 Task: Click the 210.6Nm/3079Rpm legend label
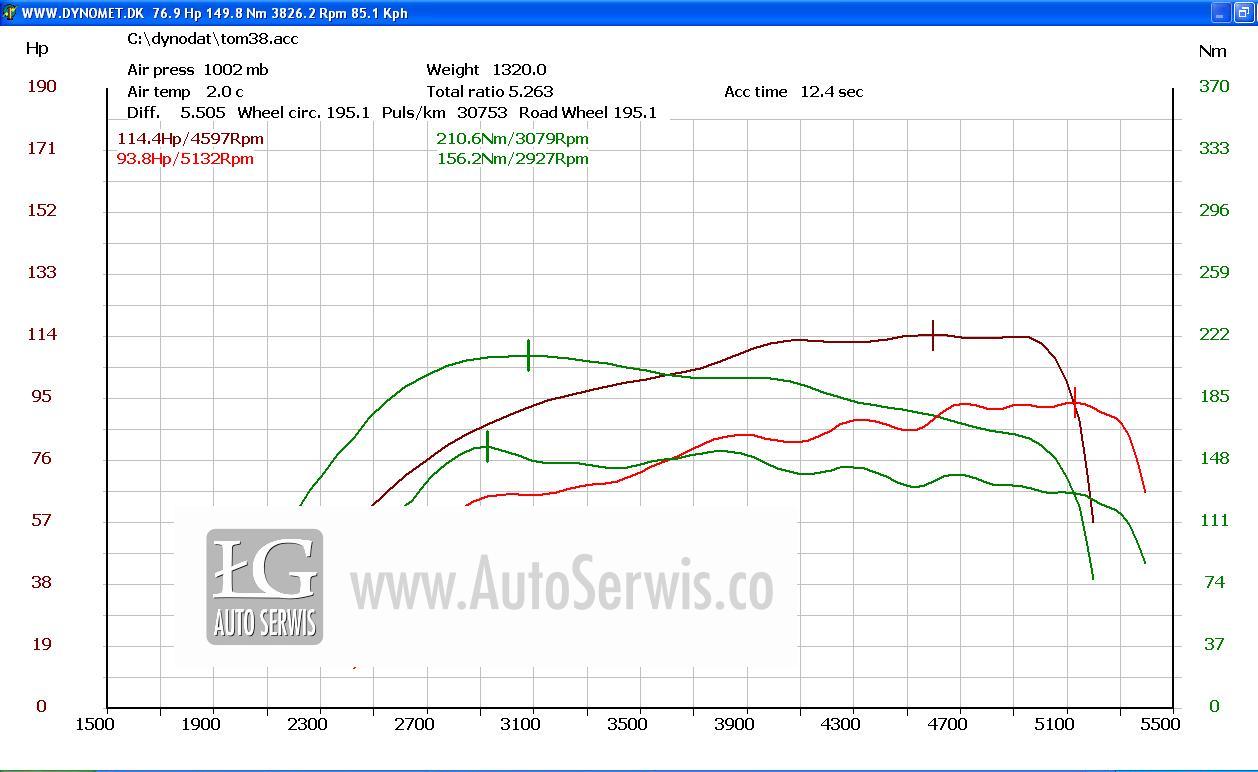click(x=512, y=139)
